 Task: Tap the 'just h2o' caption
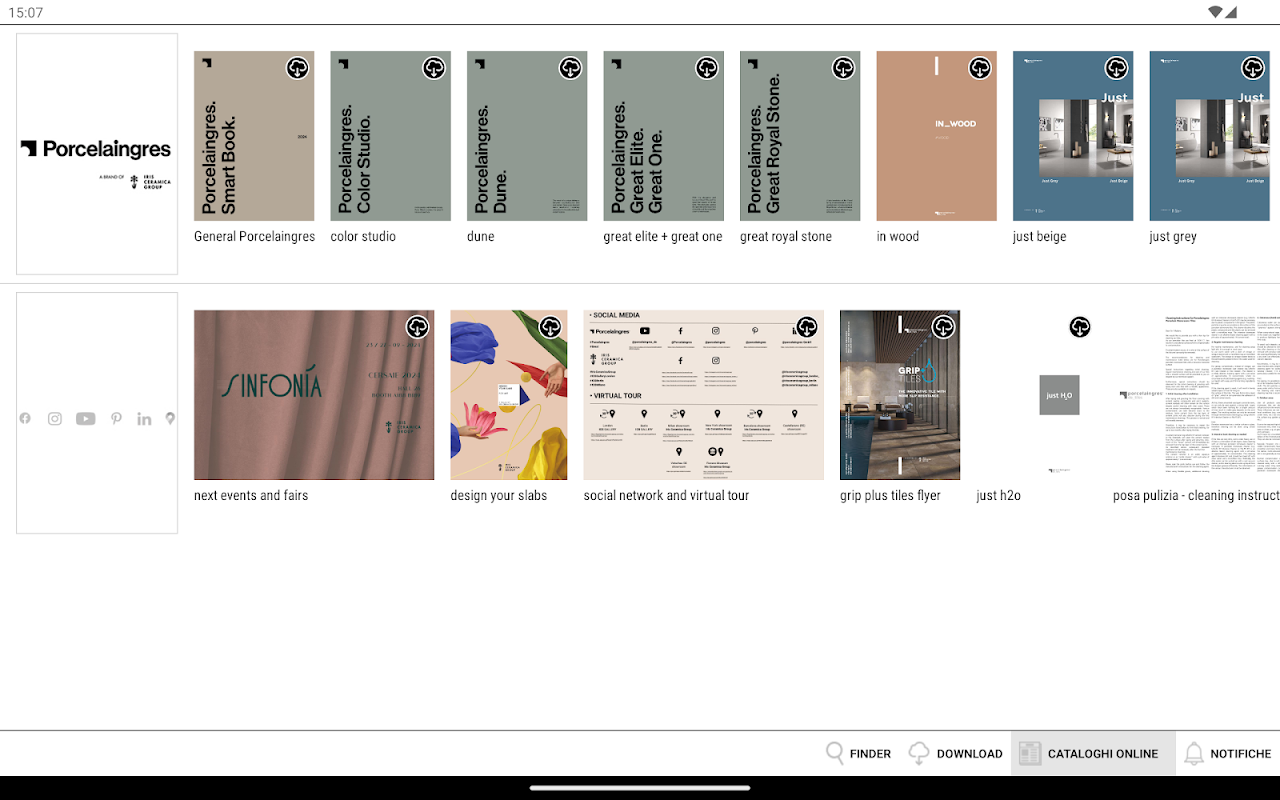(999, 496)
